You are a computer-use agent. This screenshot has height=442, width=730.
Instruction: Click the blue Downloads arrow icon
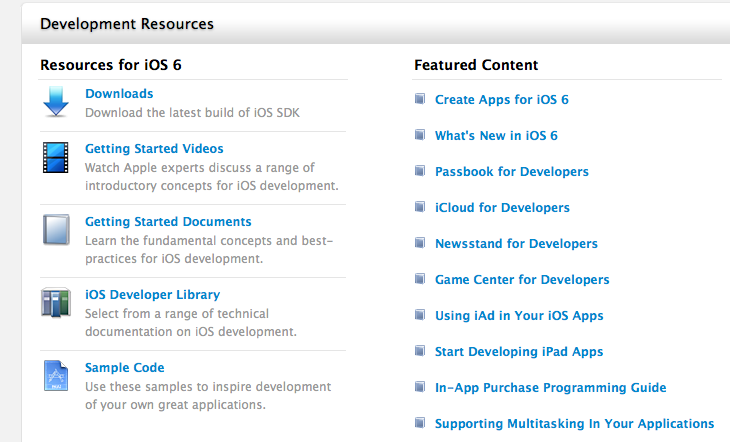click(x=56, y=102)
